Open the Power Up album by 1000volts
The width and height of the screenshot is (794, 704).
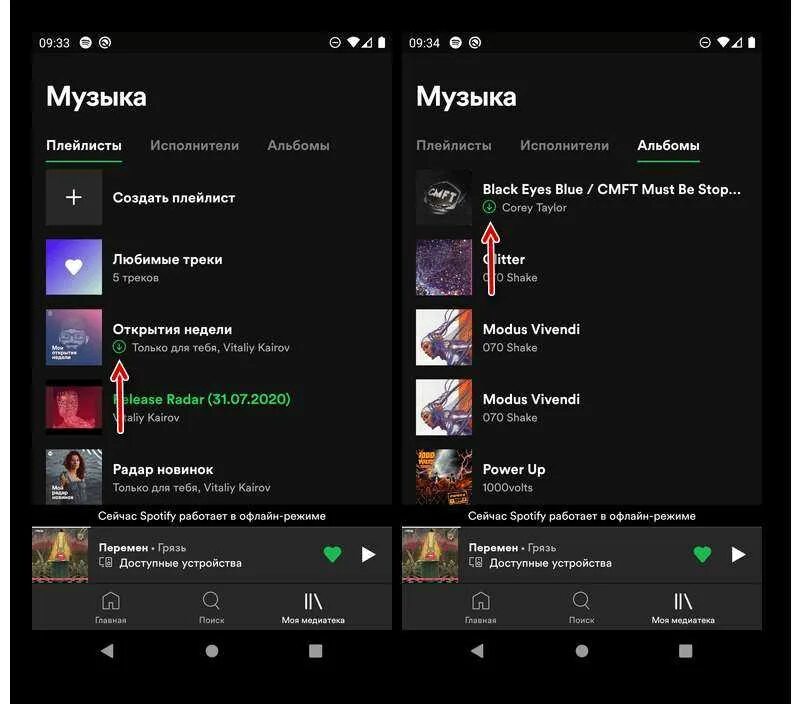[x=581, y=477]
